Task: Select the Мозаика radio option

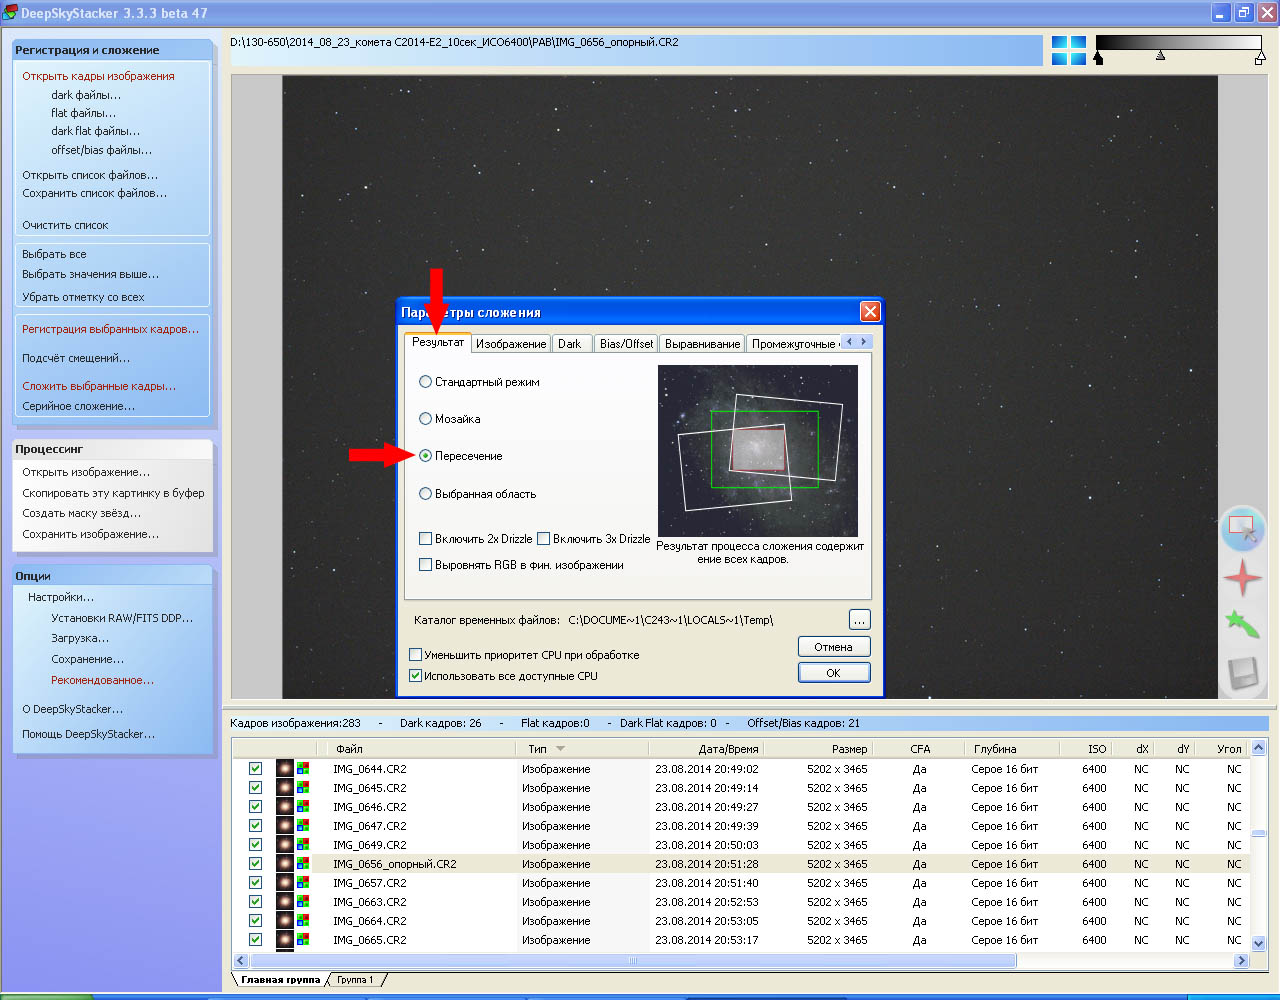Action: coord(426,419)
